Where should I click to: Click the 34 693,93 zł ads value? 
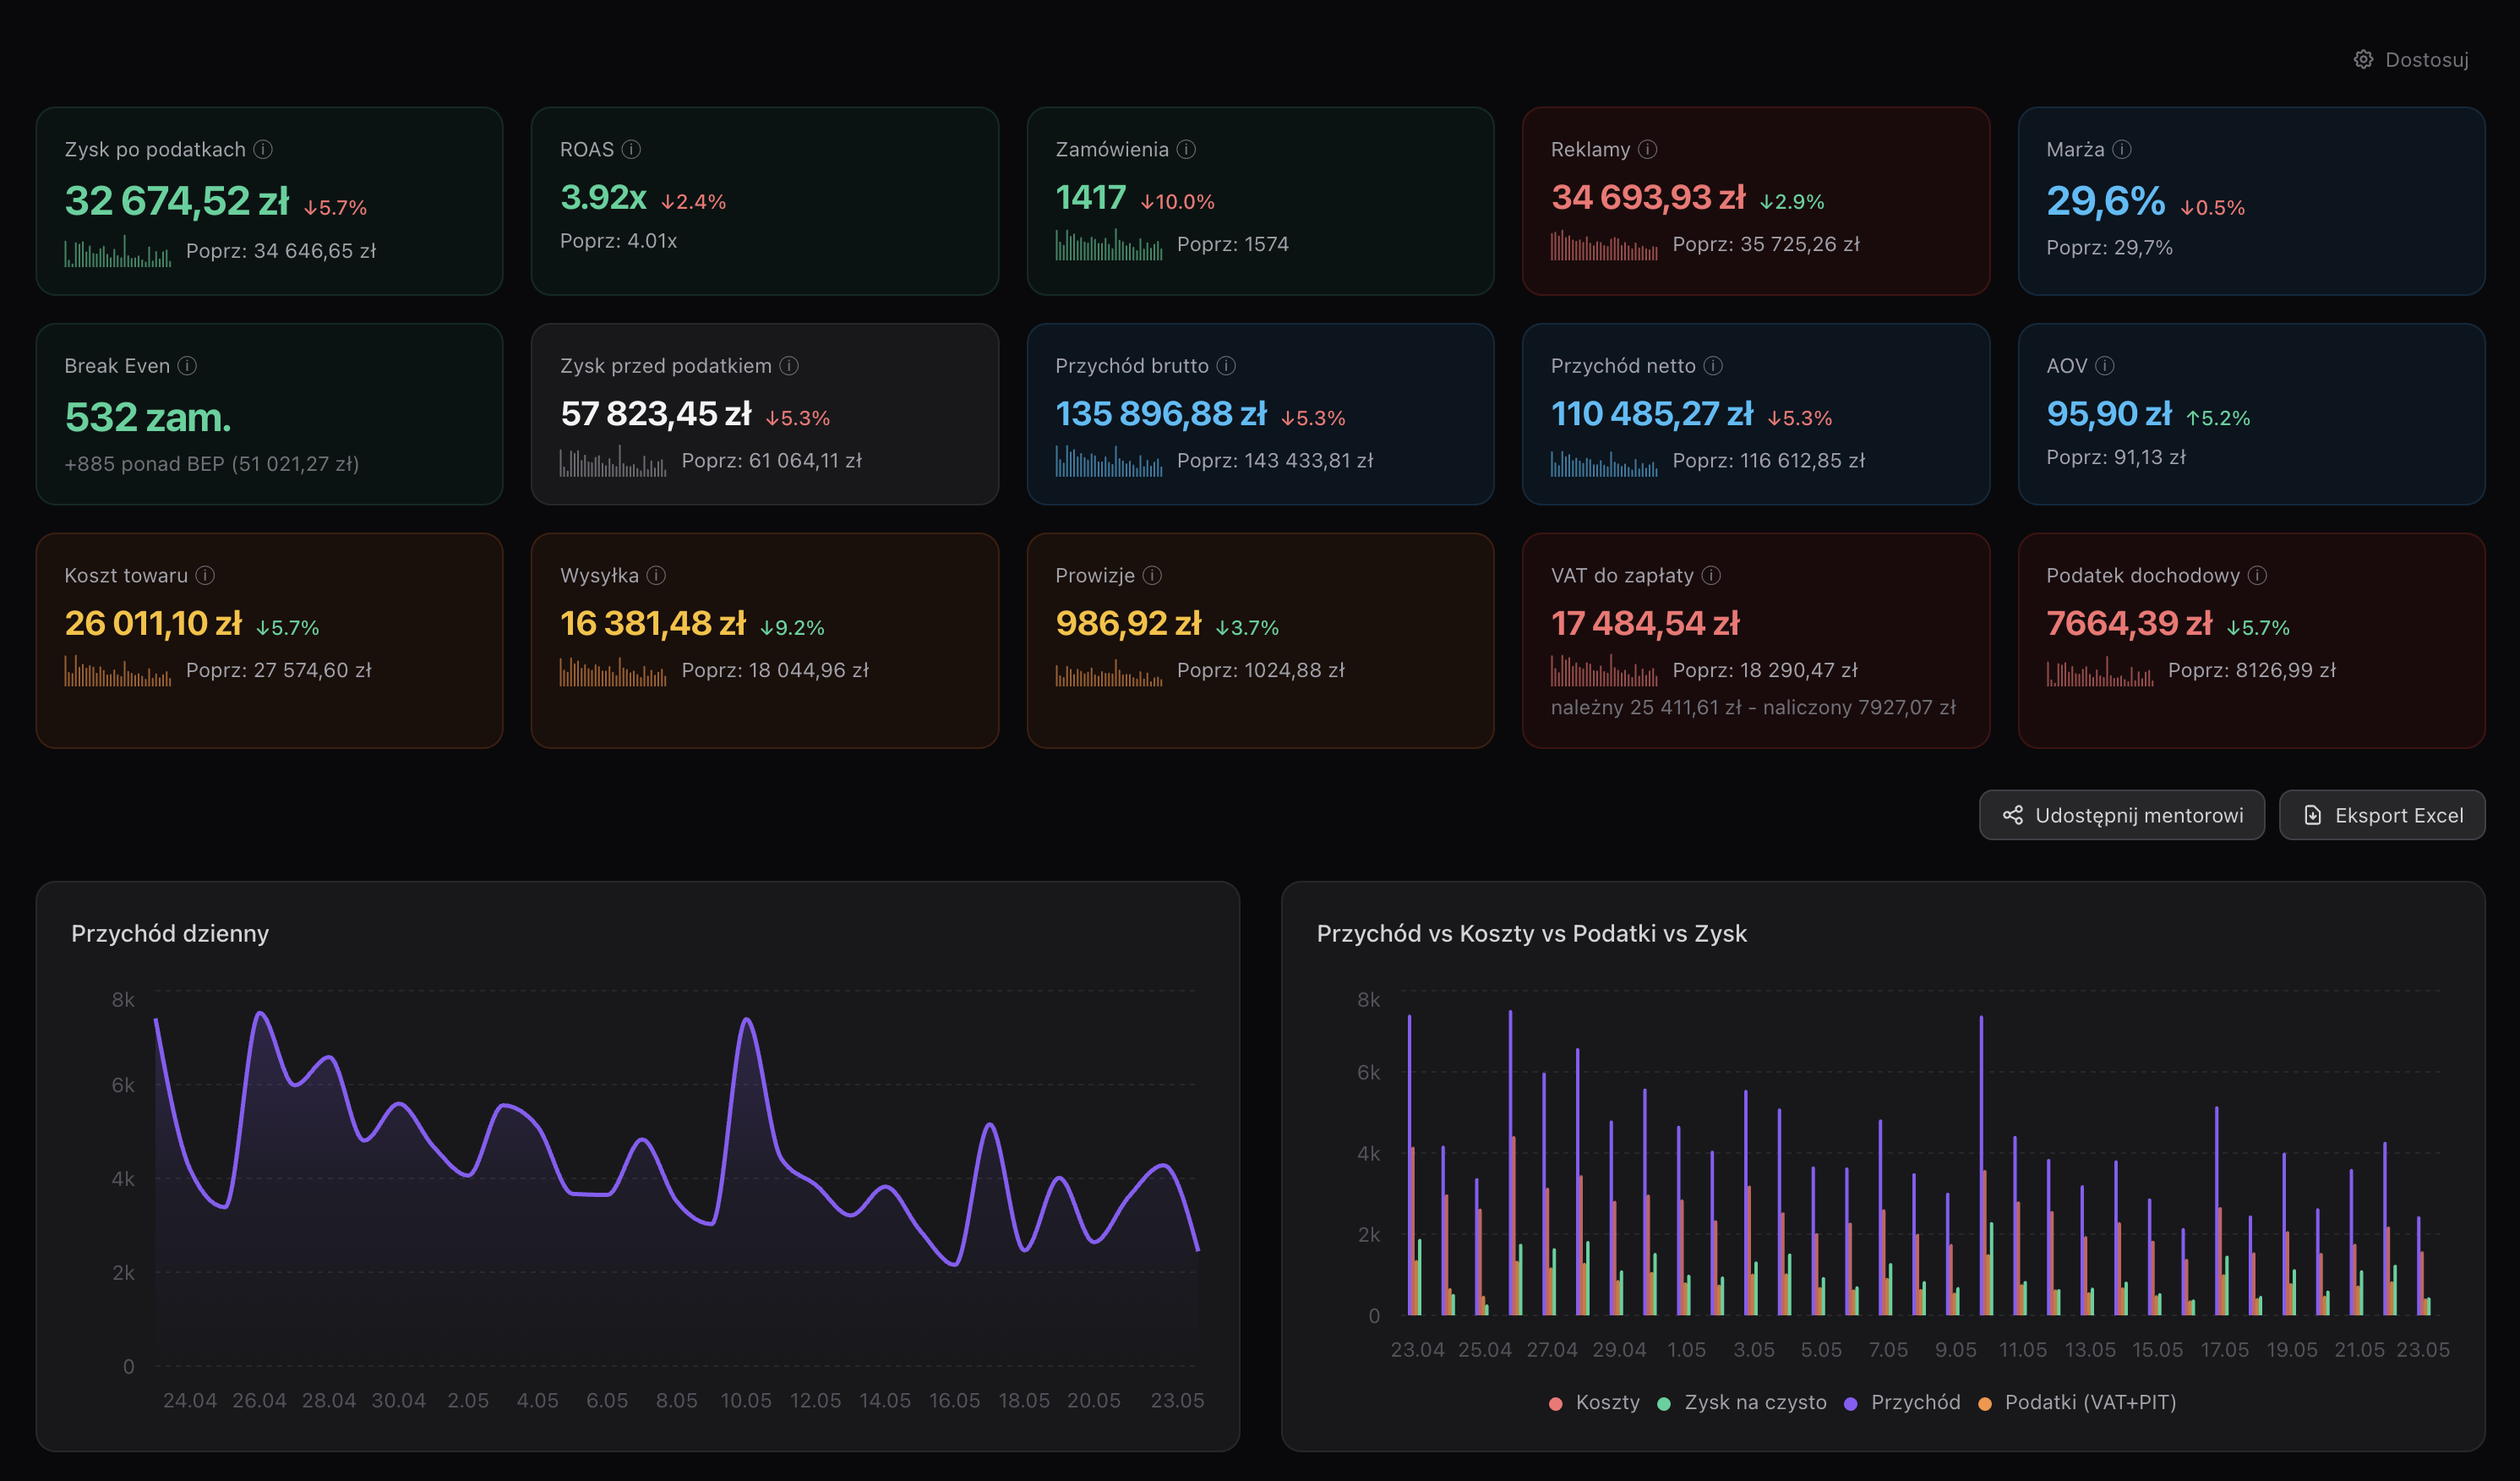1648,197
